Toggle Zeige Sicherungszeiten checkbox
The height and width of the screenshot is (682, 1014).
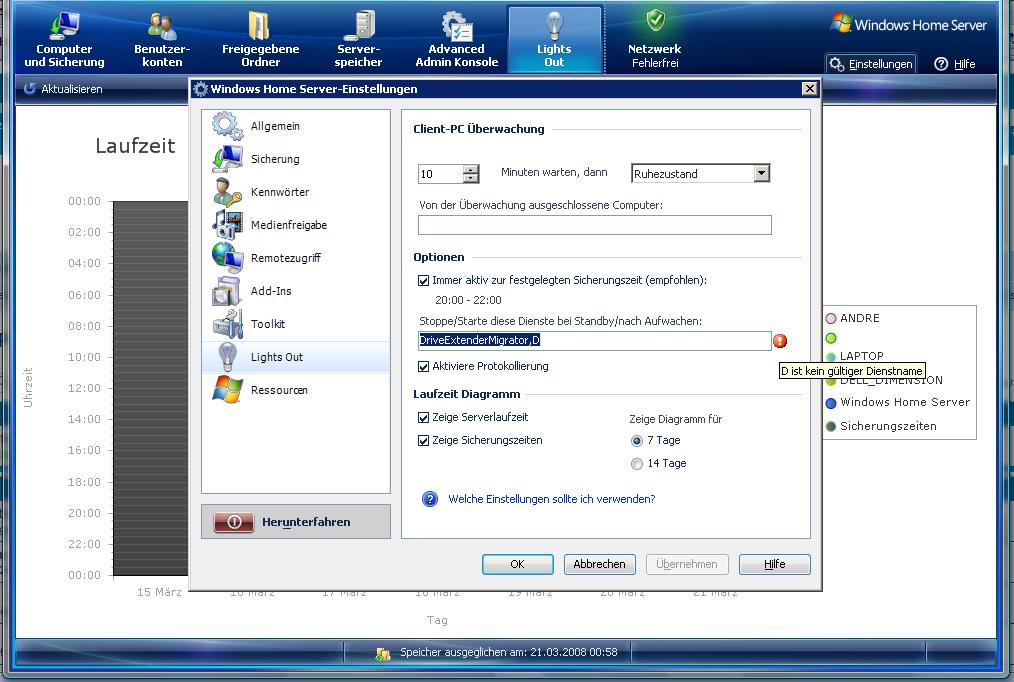tap(424, 441)
